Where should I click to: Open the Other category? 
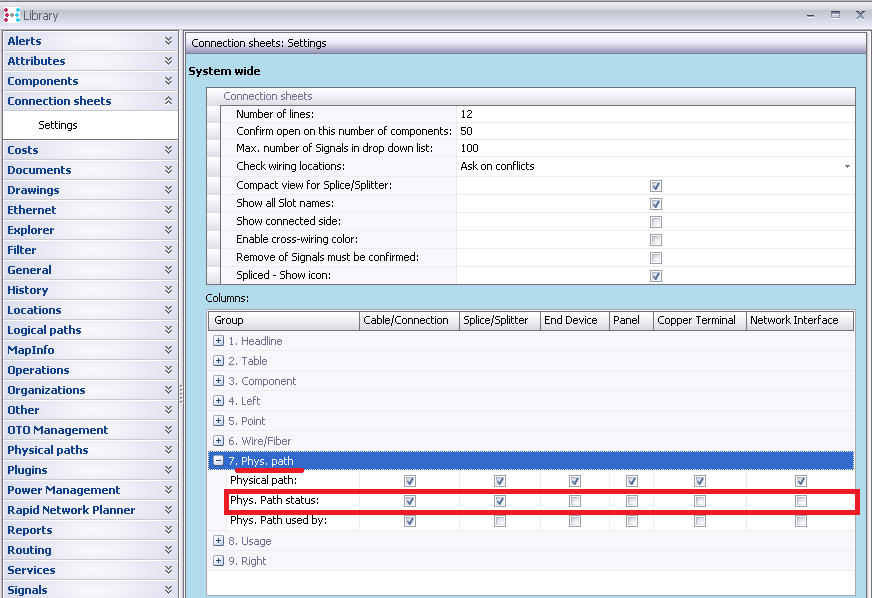[90, 410]
